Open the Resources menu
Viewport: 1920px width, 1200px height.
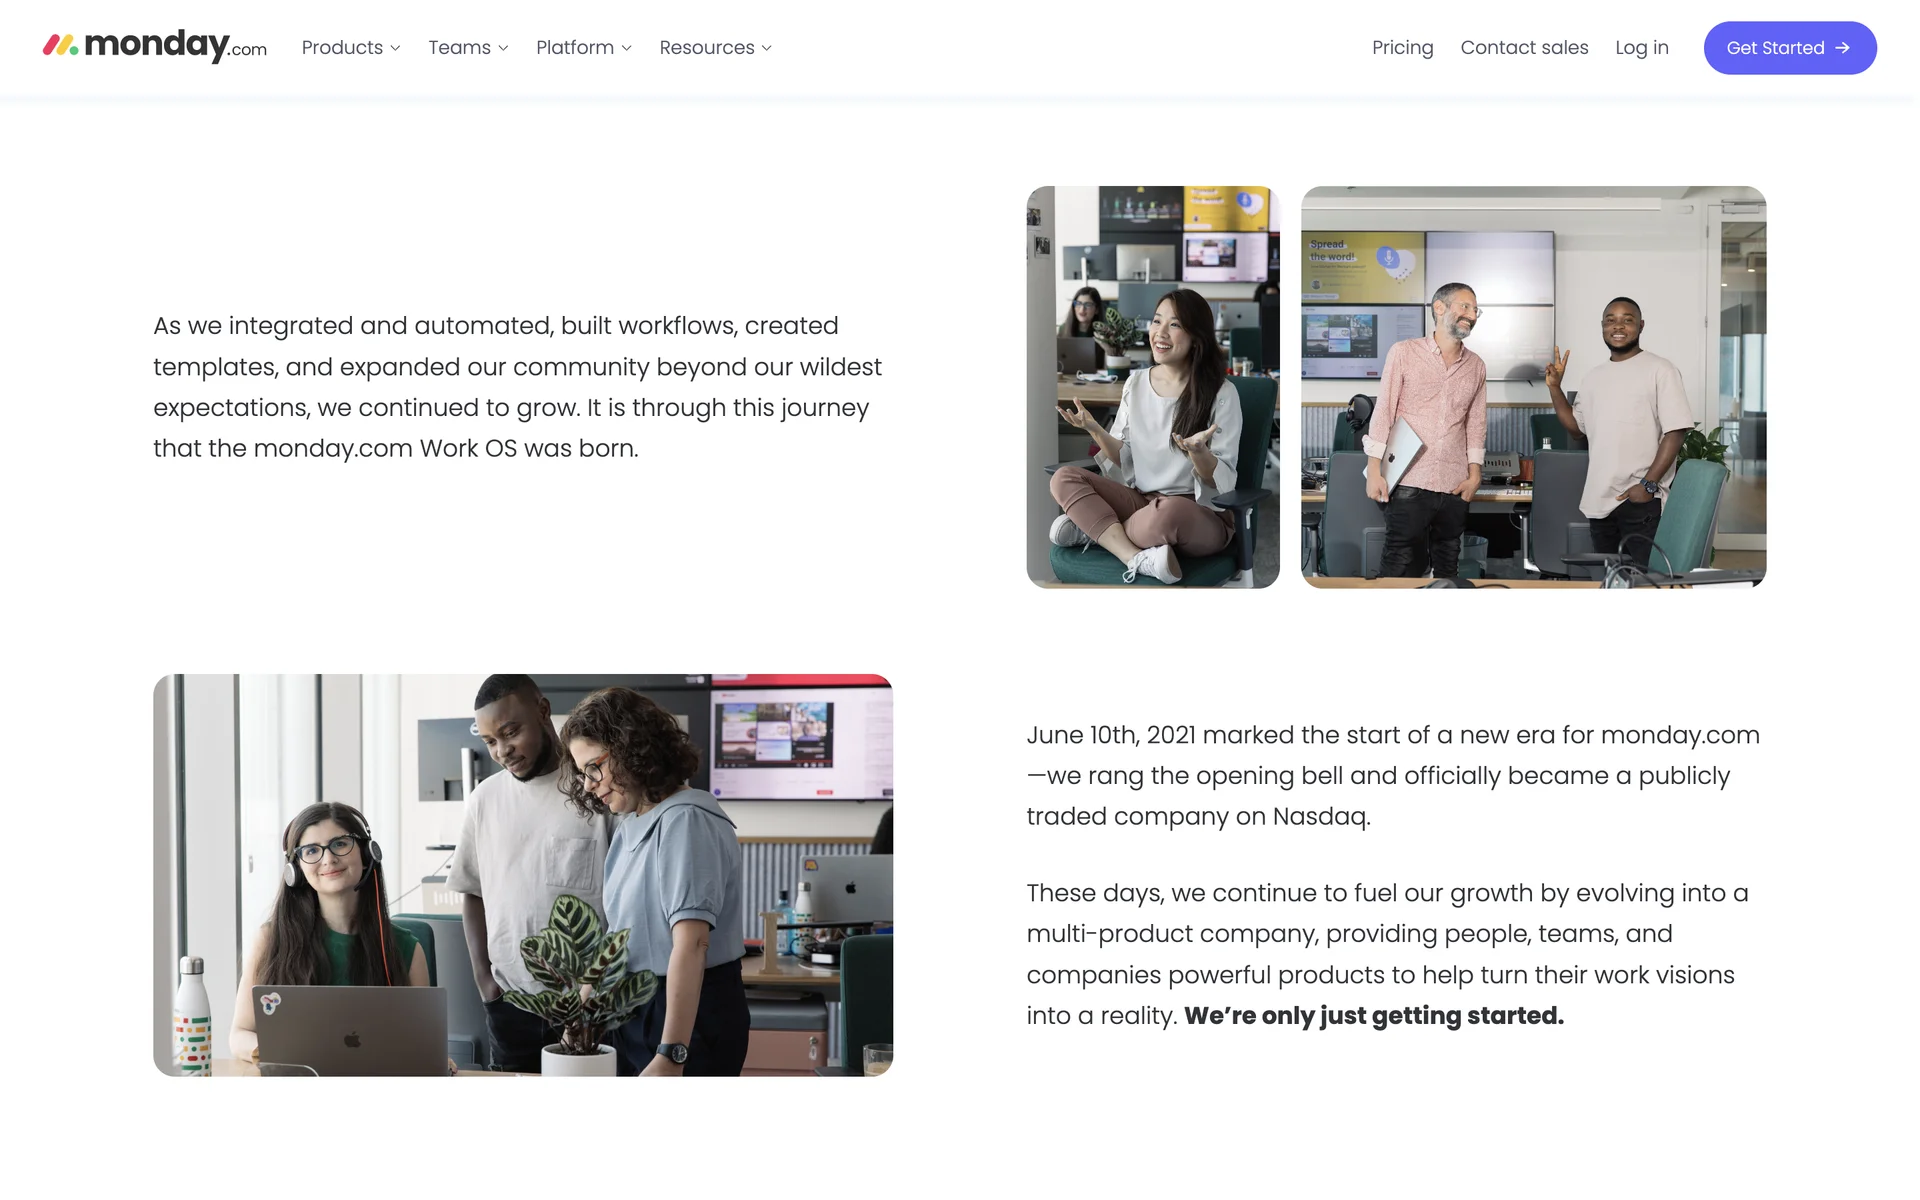[x=706, y=48]
